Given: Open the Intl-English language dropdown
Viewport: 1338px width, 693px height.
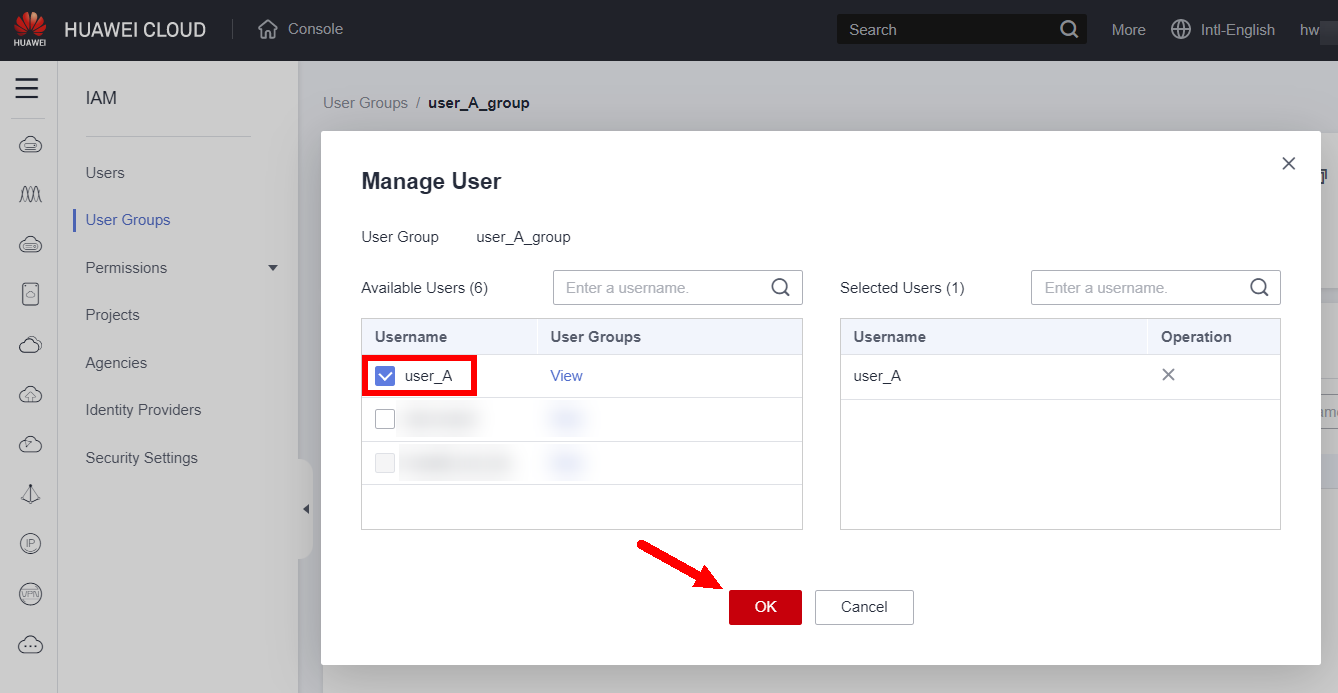Looking at the screenshot, I should pyautogui.click(x=1237, y=30).
